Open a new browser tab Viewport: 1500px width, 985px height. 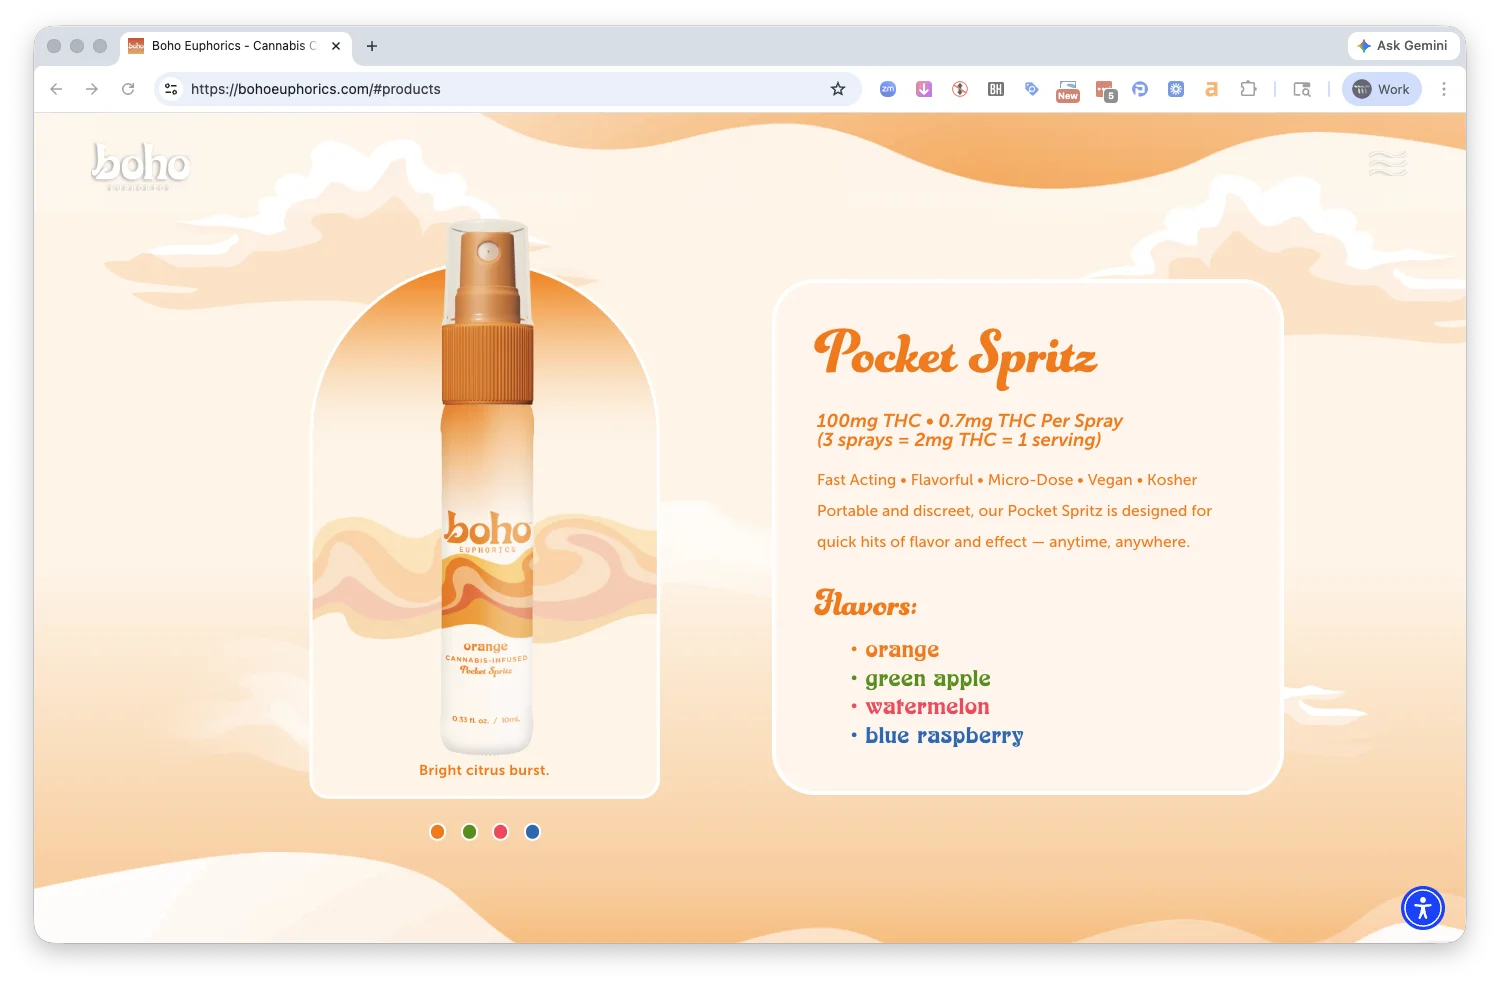pyautogui.click(x=372, y=46)
